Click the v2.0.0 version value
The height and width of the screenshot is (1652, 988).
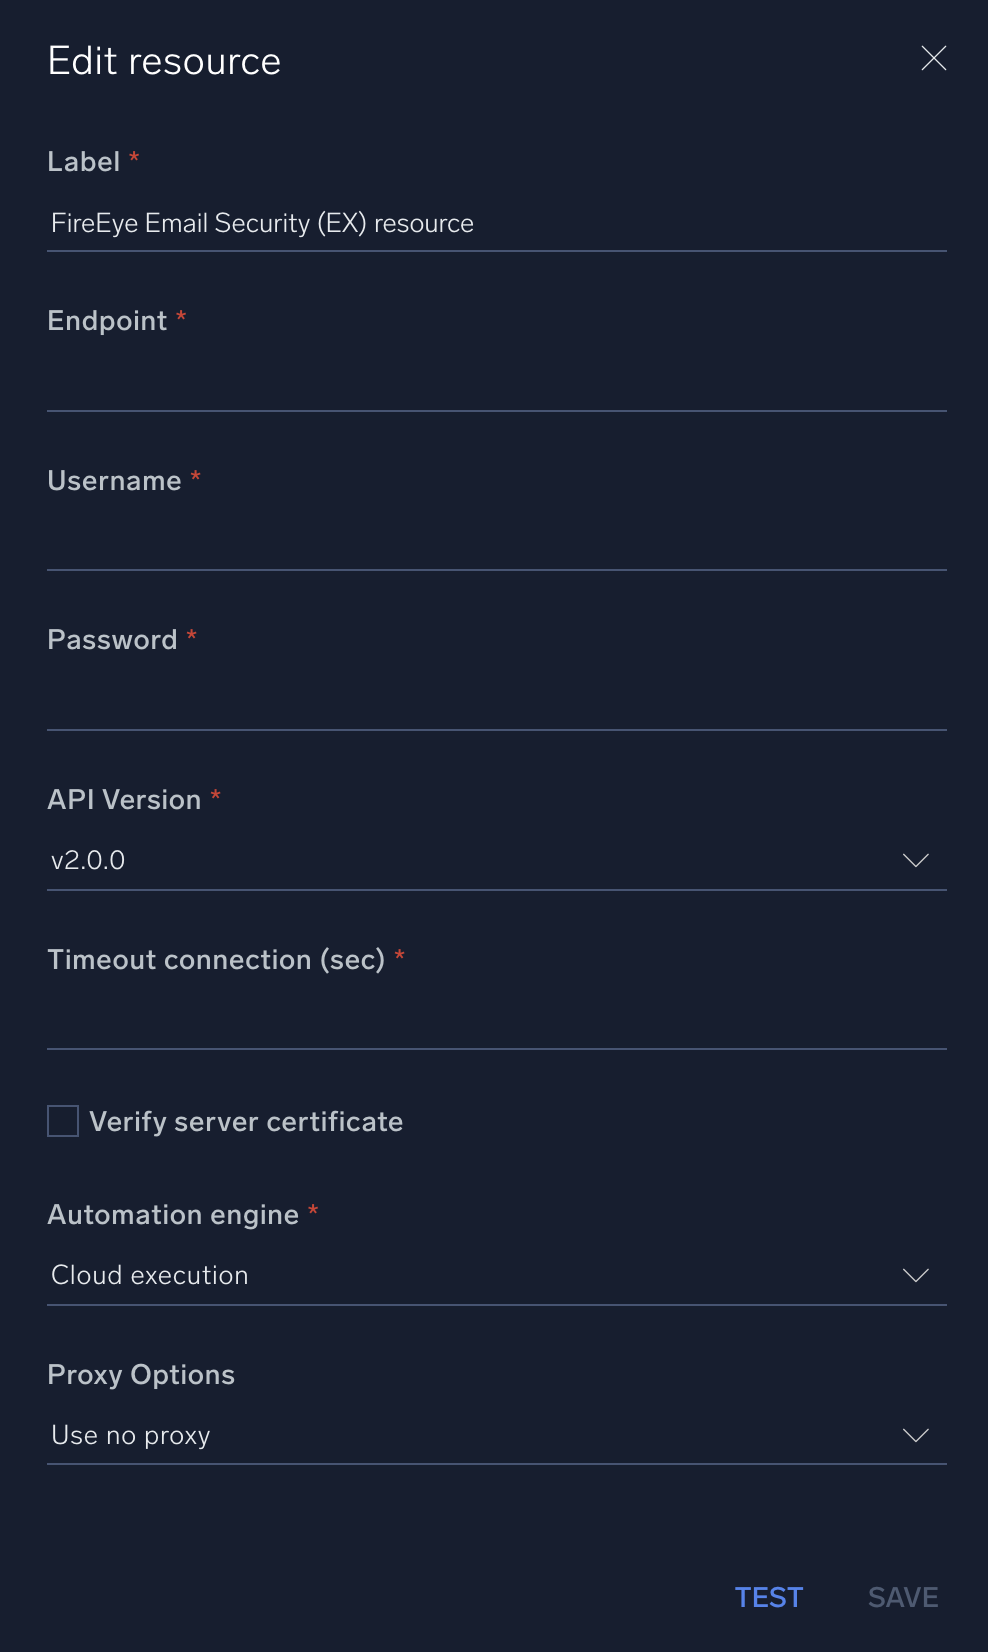tap(87, 859)
